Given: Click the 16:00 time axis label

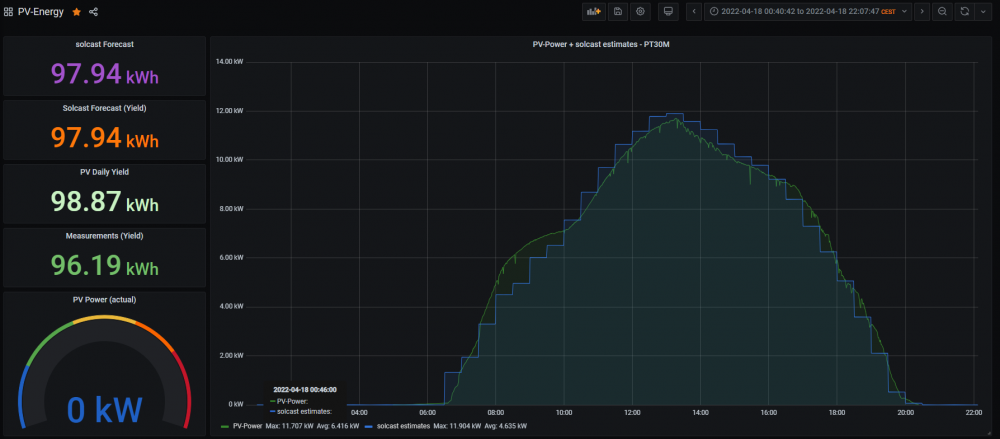Looking at the screenshot, I should pyautogui.click(x=768, y=412).
